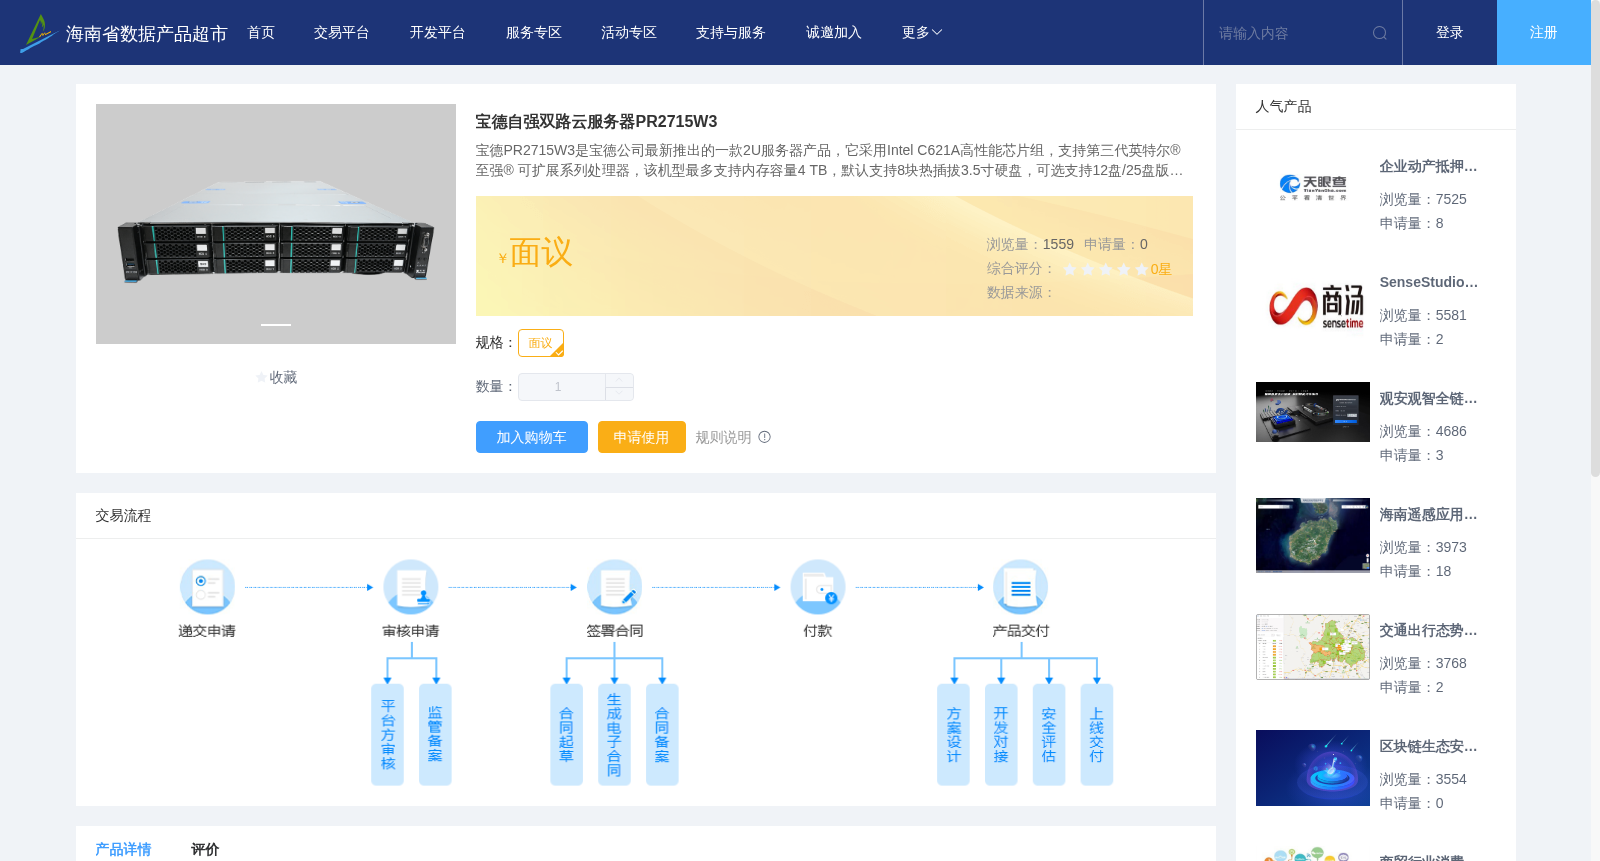Click the 递交申请 step icon
Image resolution: width=1600 pixels, height=861 pixels.
tap(207, 587)
